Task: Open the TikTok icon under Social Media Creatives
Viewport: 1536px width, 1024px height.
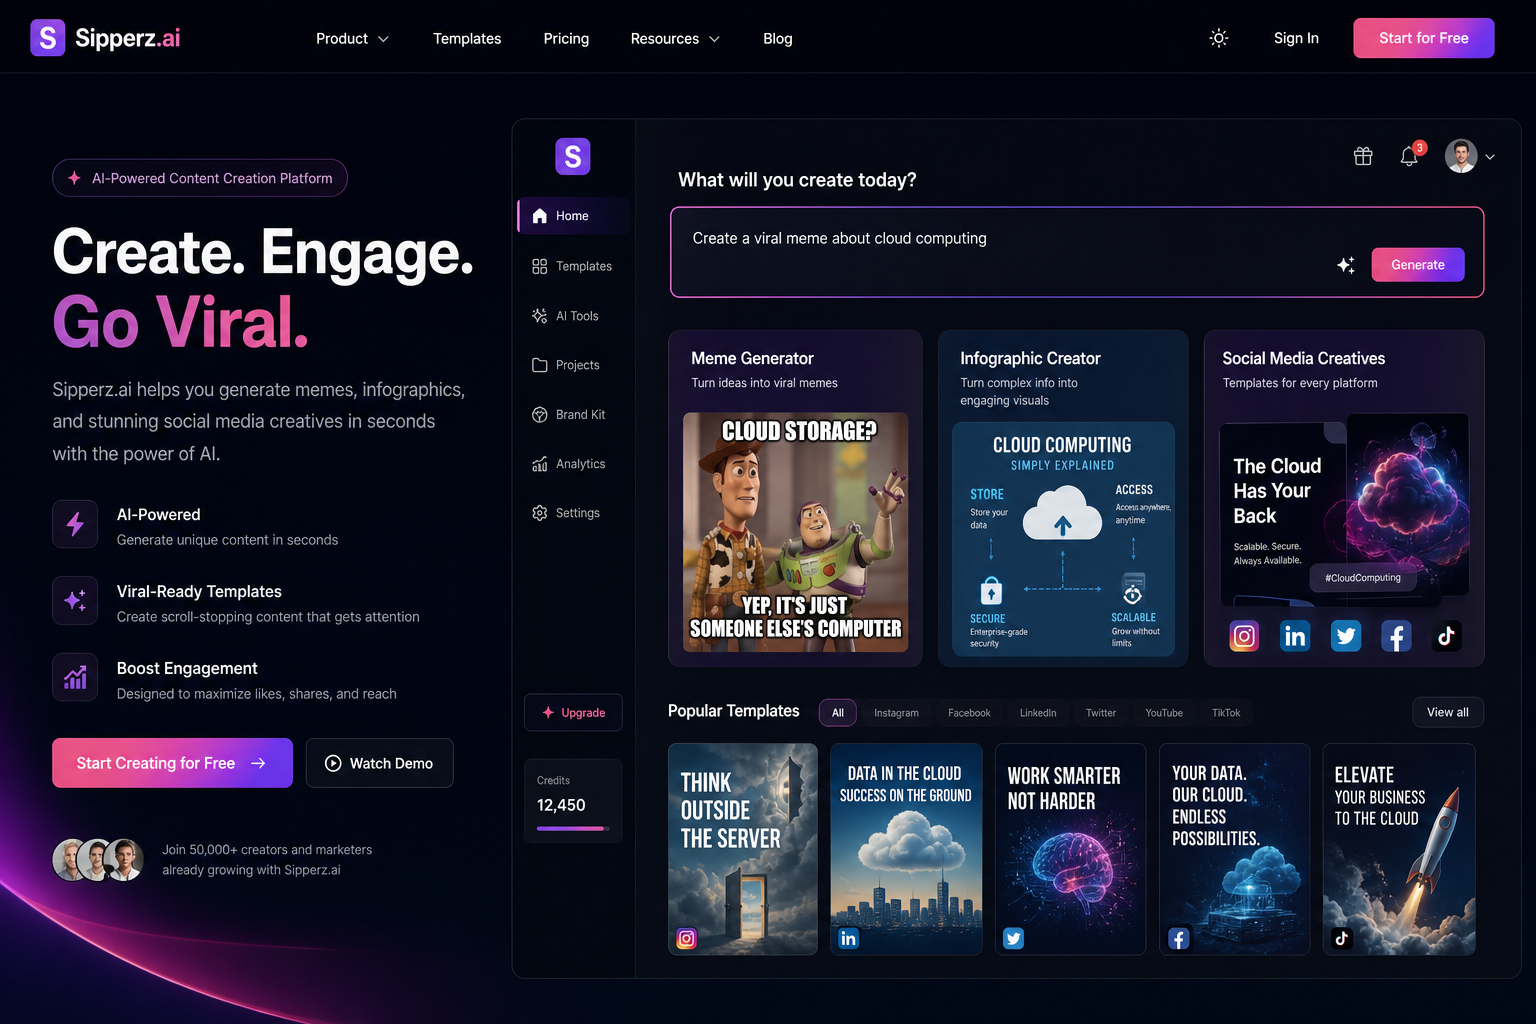Action: [1446, 636]
